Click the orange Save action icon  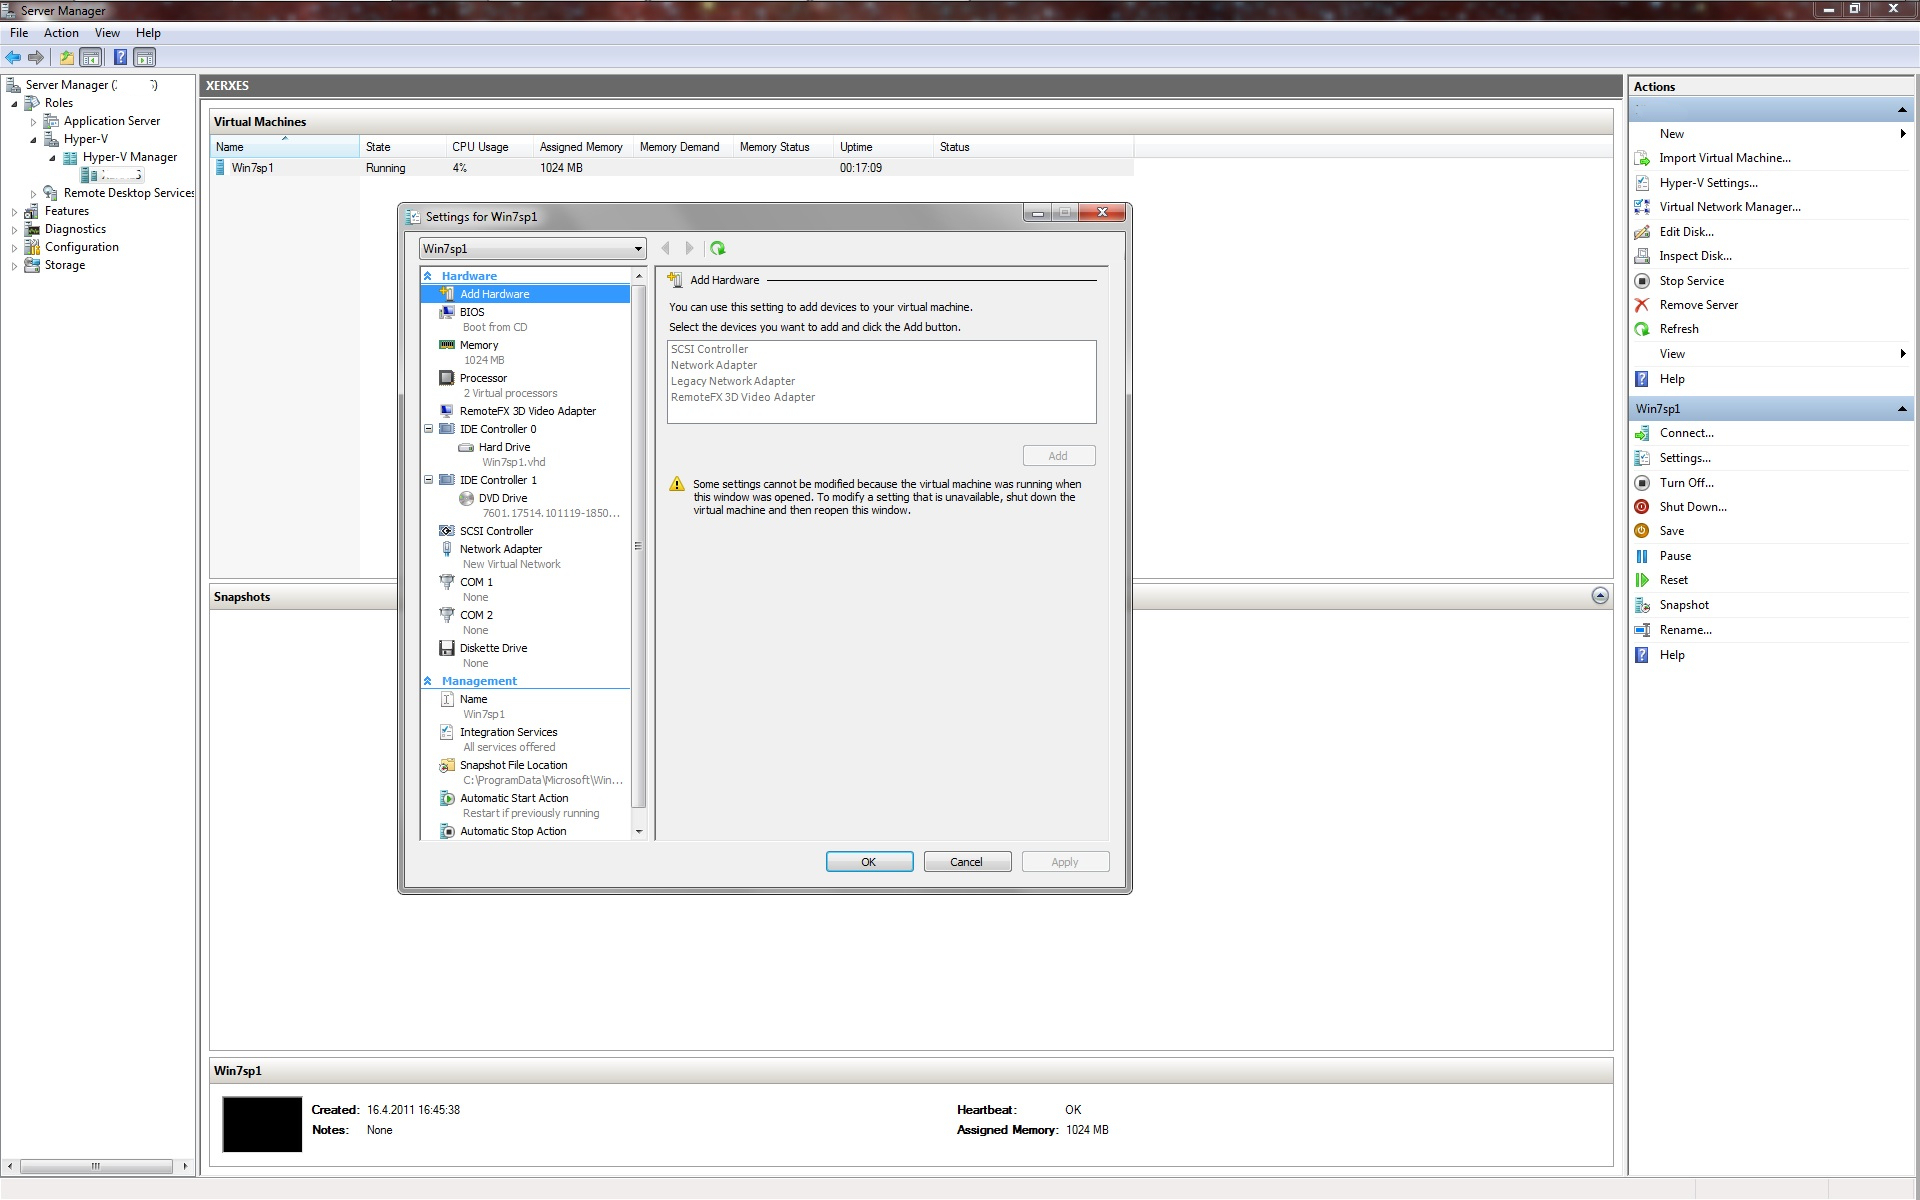[x=1642, y=531]
